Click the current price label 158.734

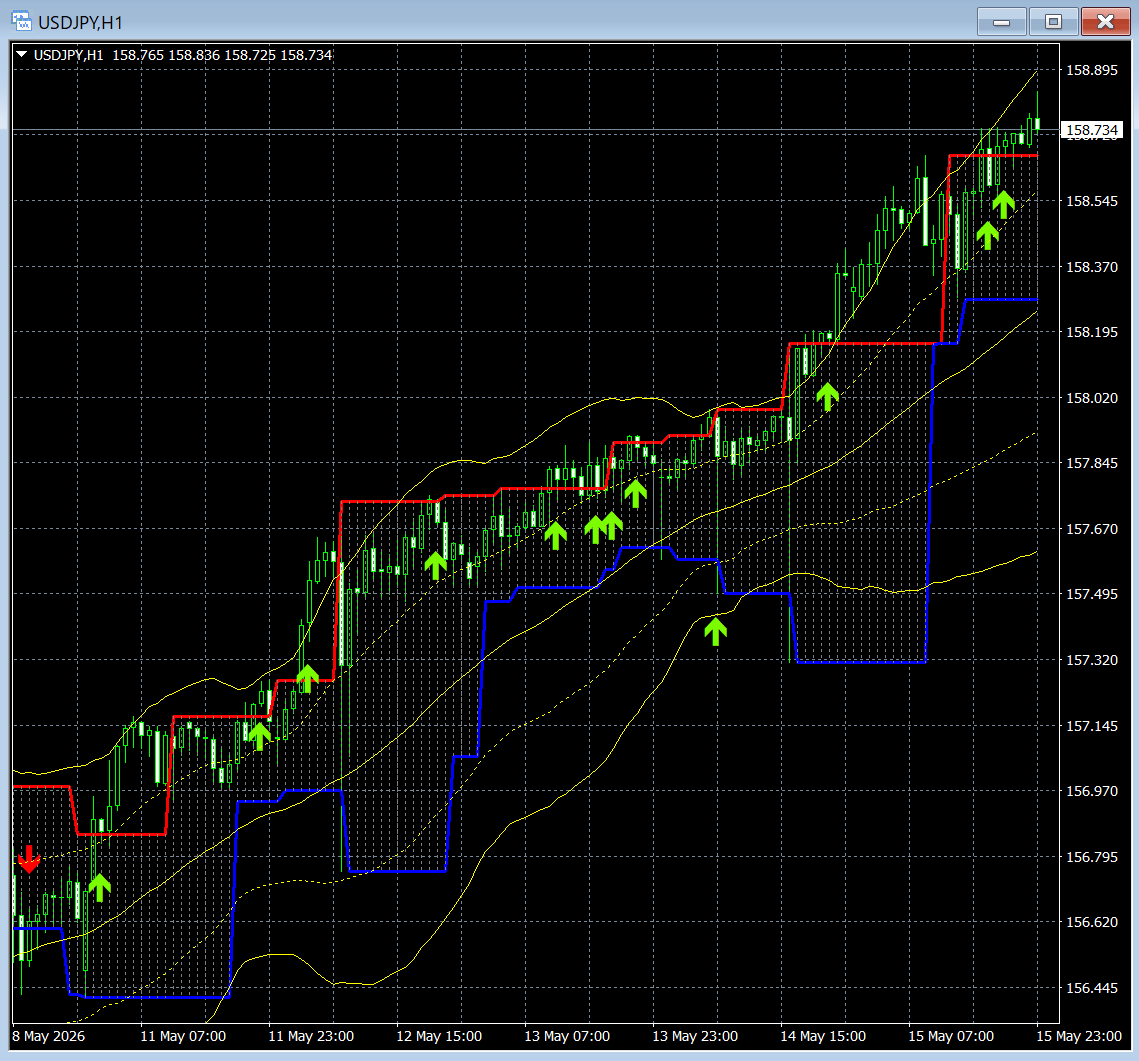tap(1092, 130)
